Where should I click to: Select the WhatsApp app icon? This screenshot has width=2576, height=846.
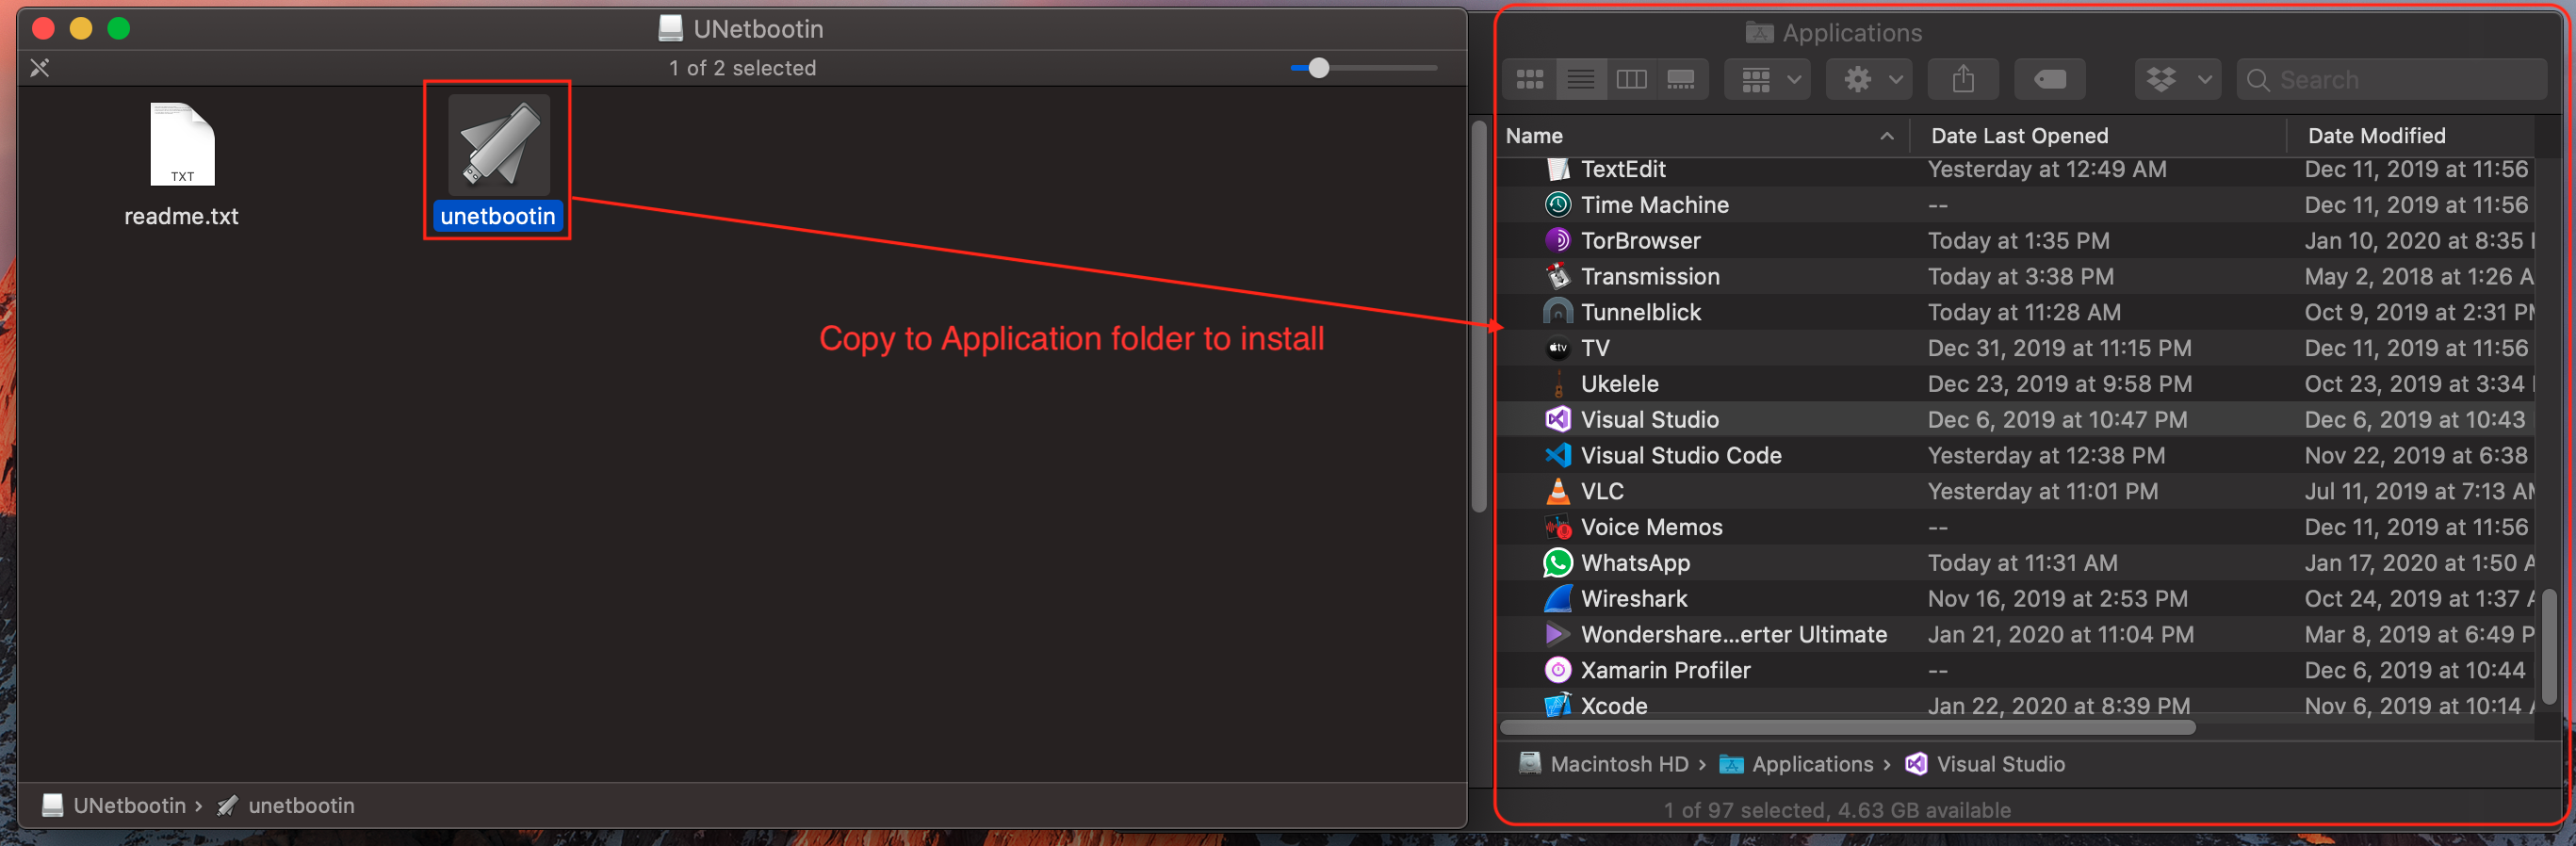coord(1558,563)
